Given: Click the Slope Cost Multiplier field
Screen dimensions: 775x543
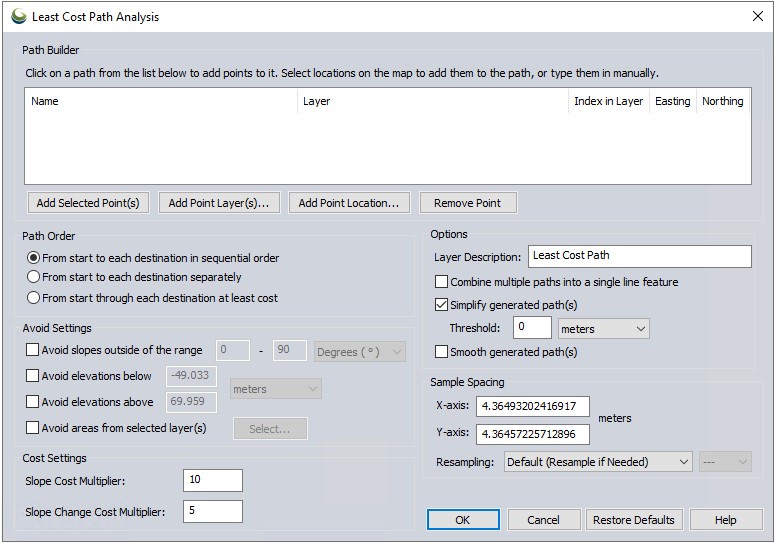Looking at the screenshot, I should click(213, 480).
